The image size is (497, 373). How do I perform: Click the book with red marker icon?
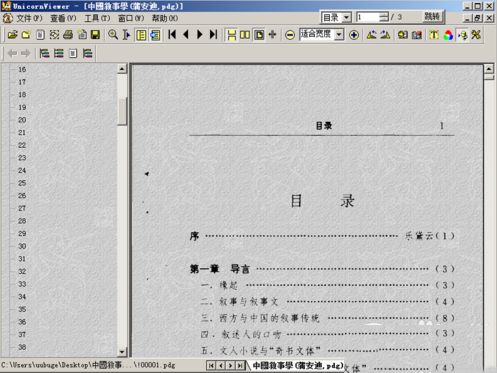pos(417,35)
